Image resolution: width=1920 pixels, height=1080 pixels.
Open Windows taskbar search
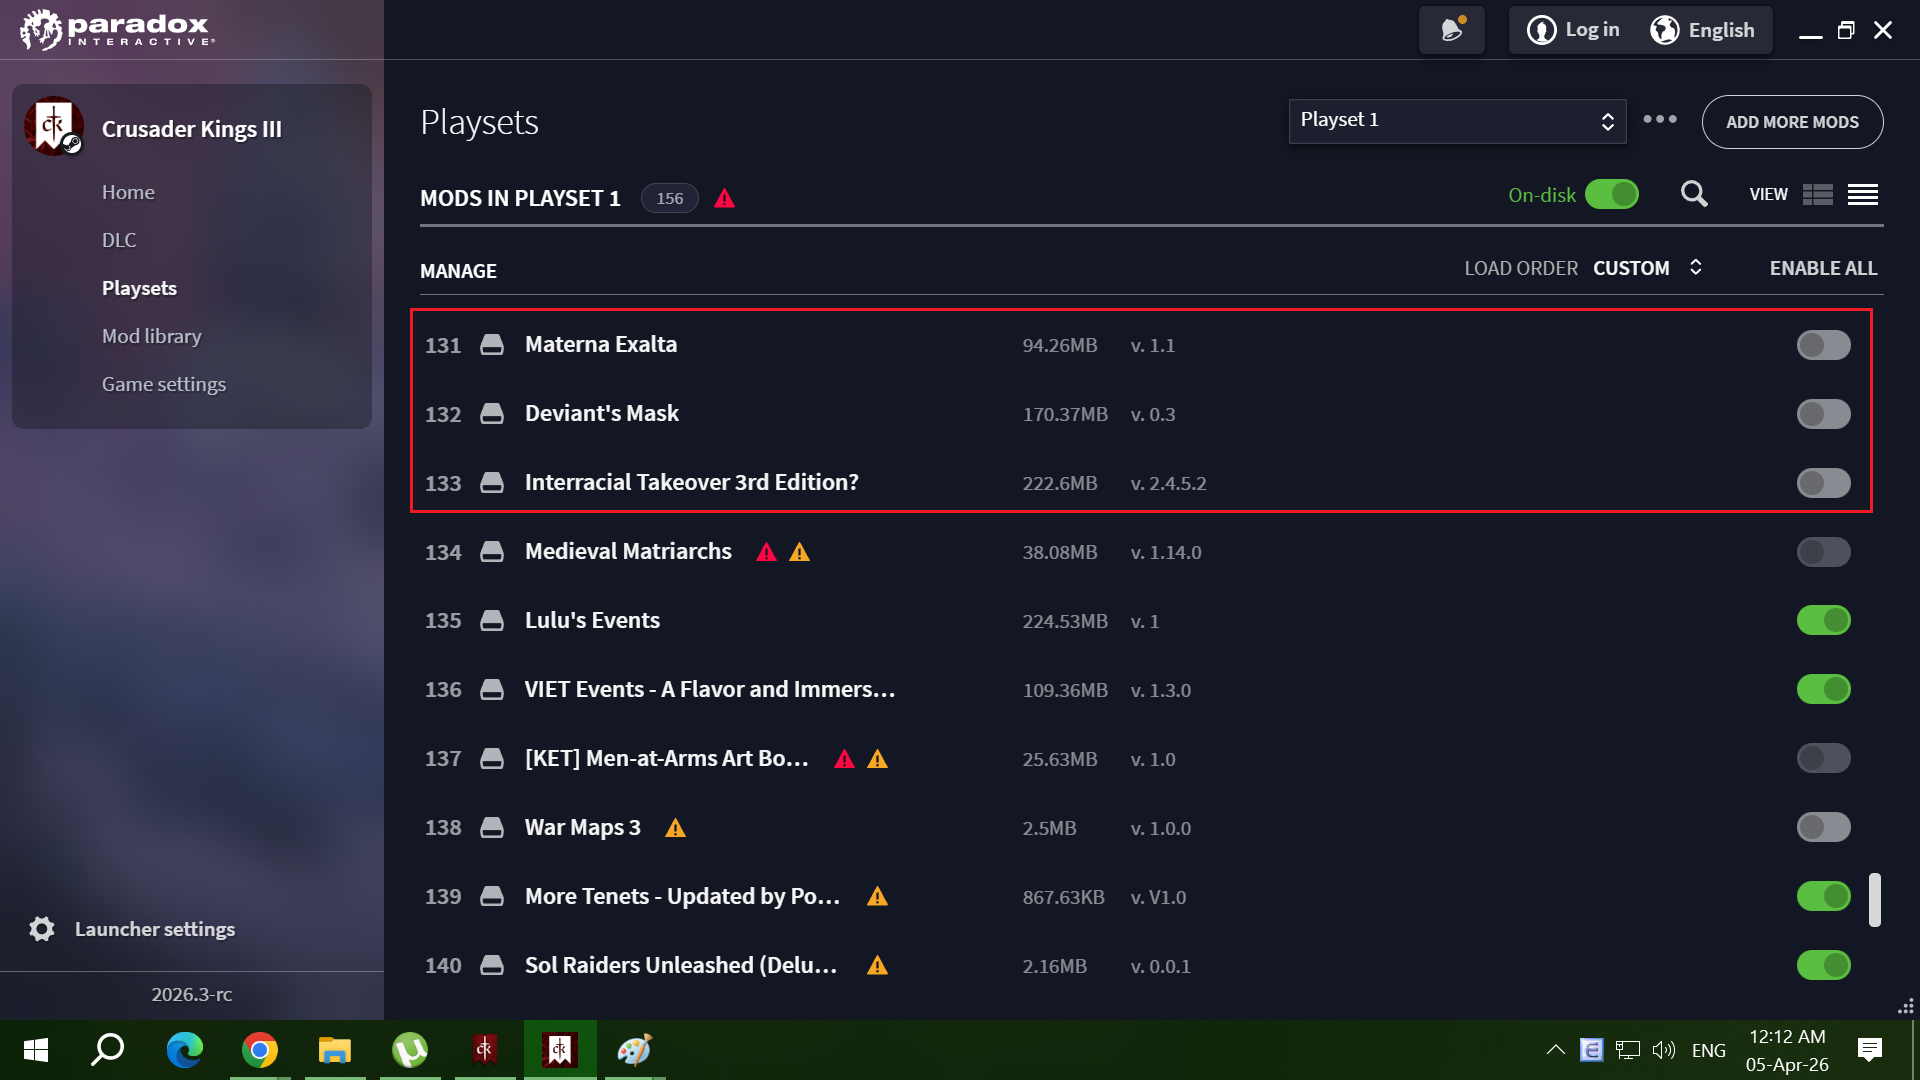click(108, 1050)
